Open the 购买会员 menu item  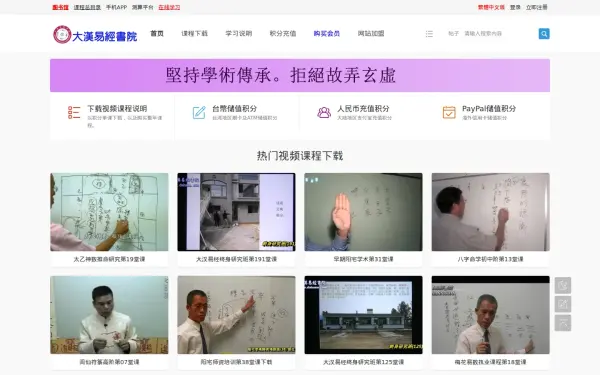coord(327,34)
